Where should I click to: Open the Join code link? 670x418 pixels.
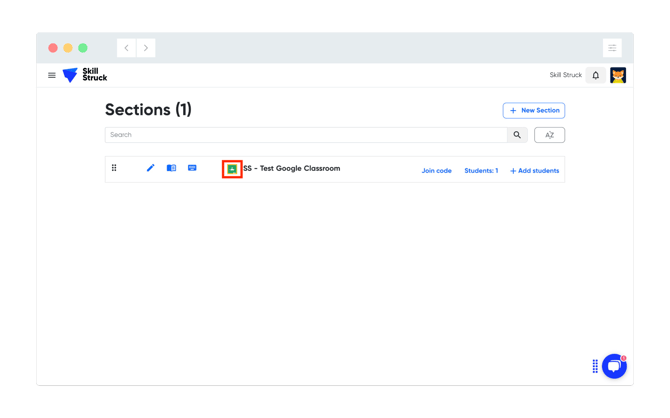click(436, 171)
